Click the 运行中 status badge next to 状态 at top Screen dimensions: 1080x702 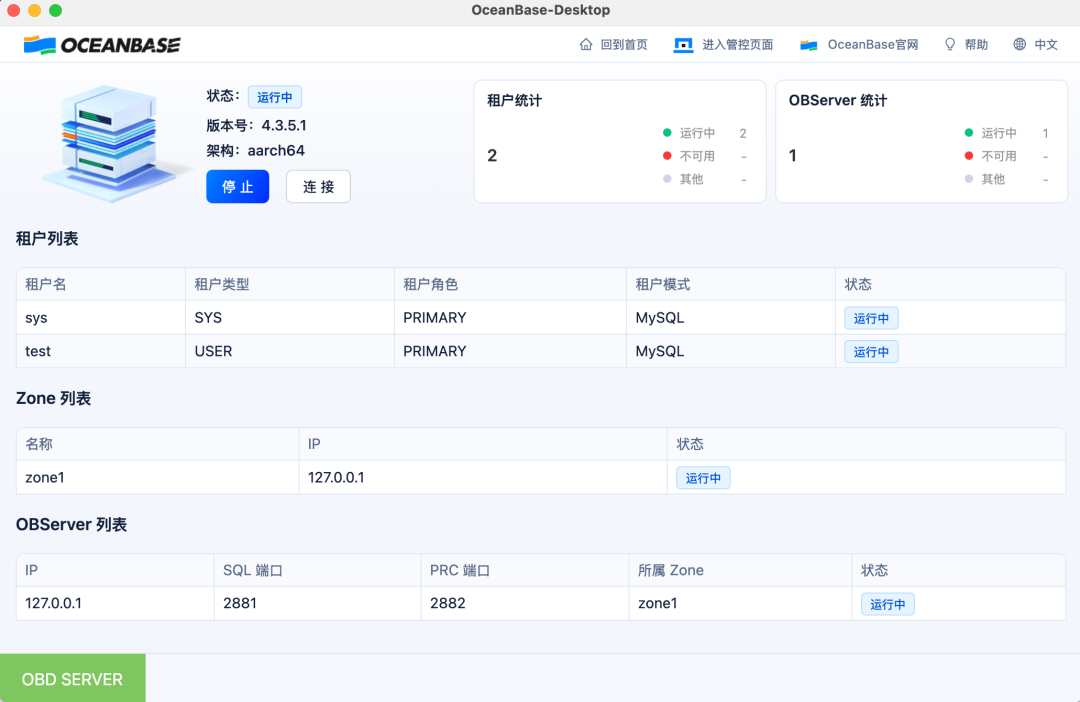tap(275, 96)
